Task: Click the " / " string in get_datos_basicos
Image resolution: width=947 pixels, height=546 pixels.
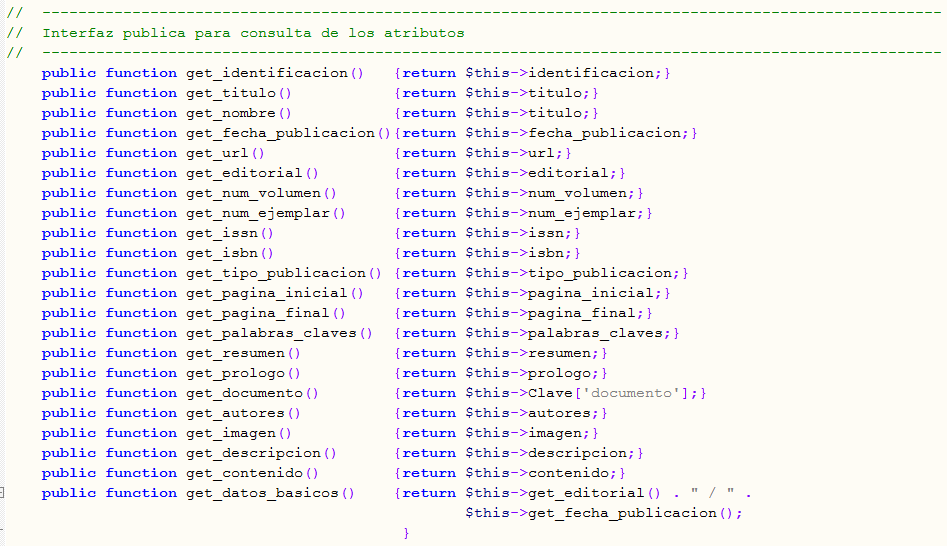Action: [710, 493]
